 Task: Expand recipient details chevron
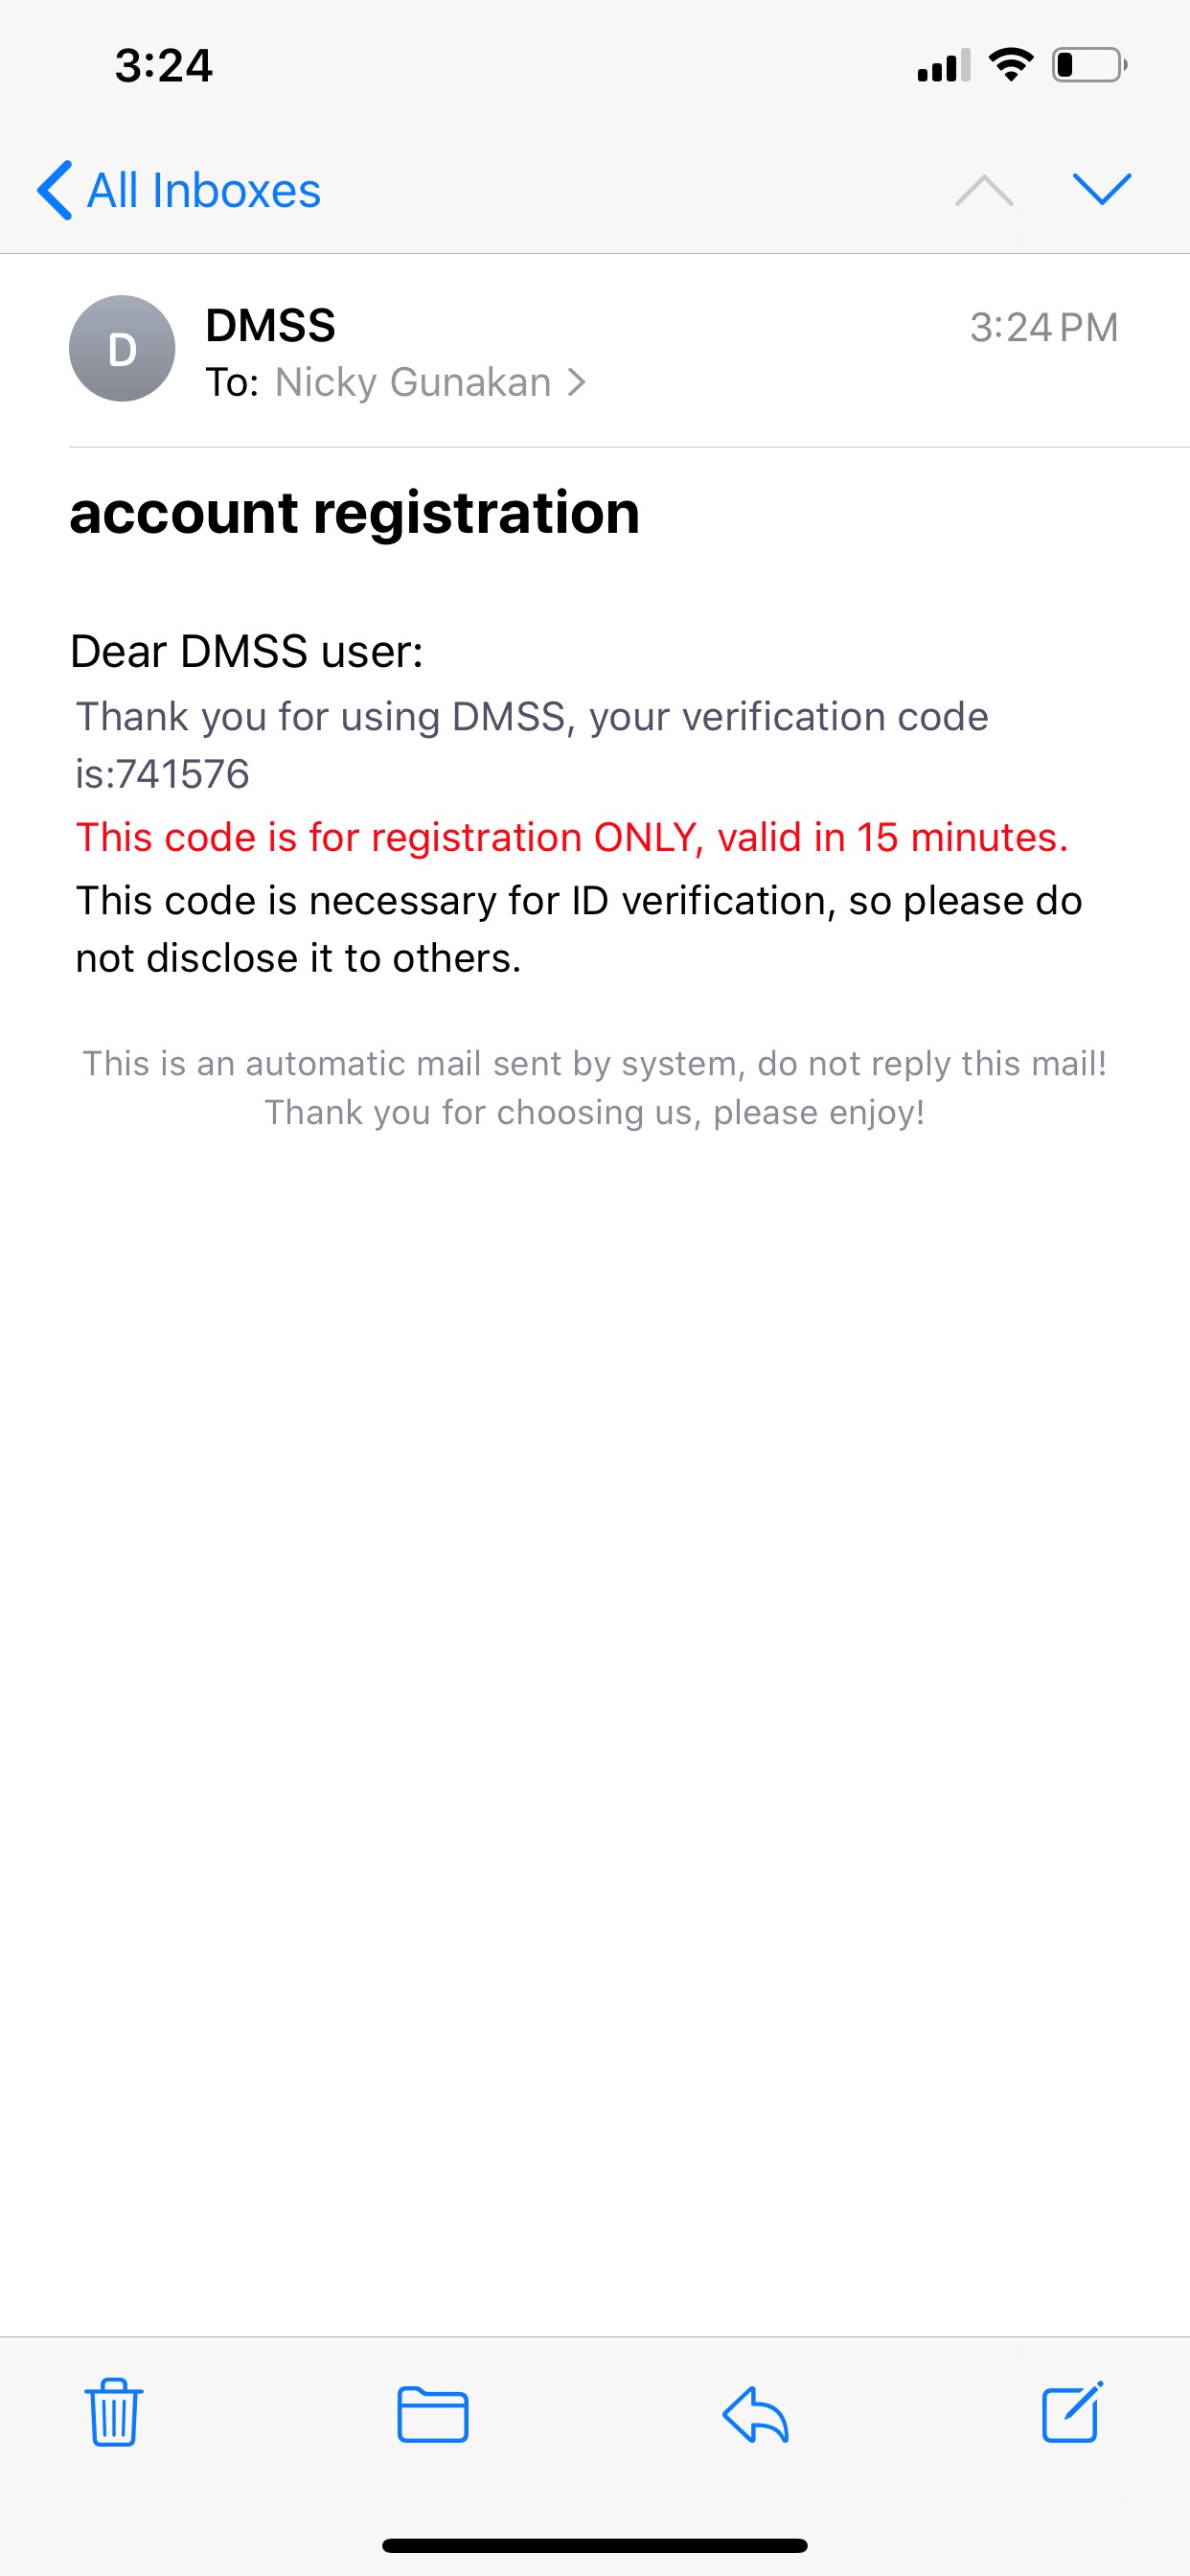[577, 382]
